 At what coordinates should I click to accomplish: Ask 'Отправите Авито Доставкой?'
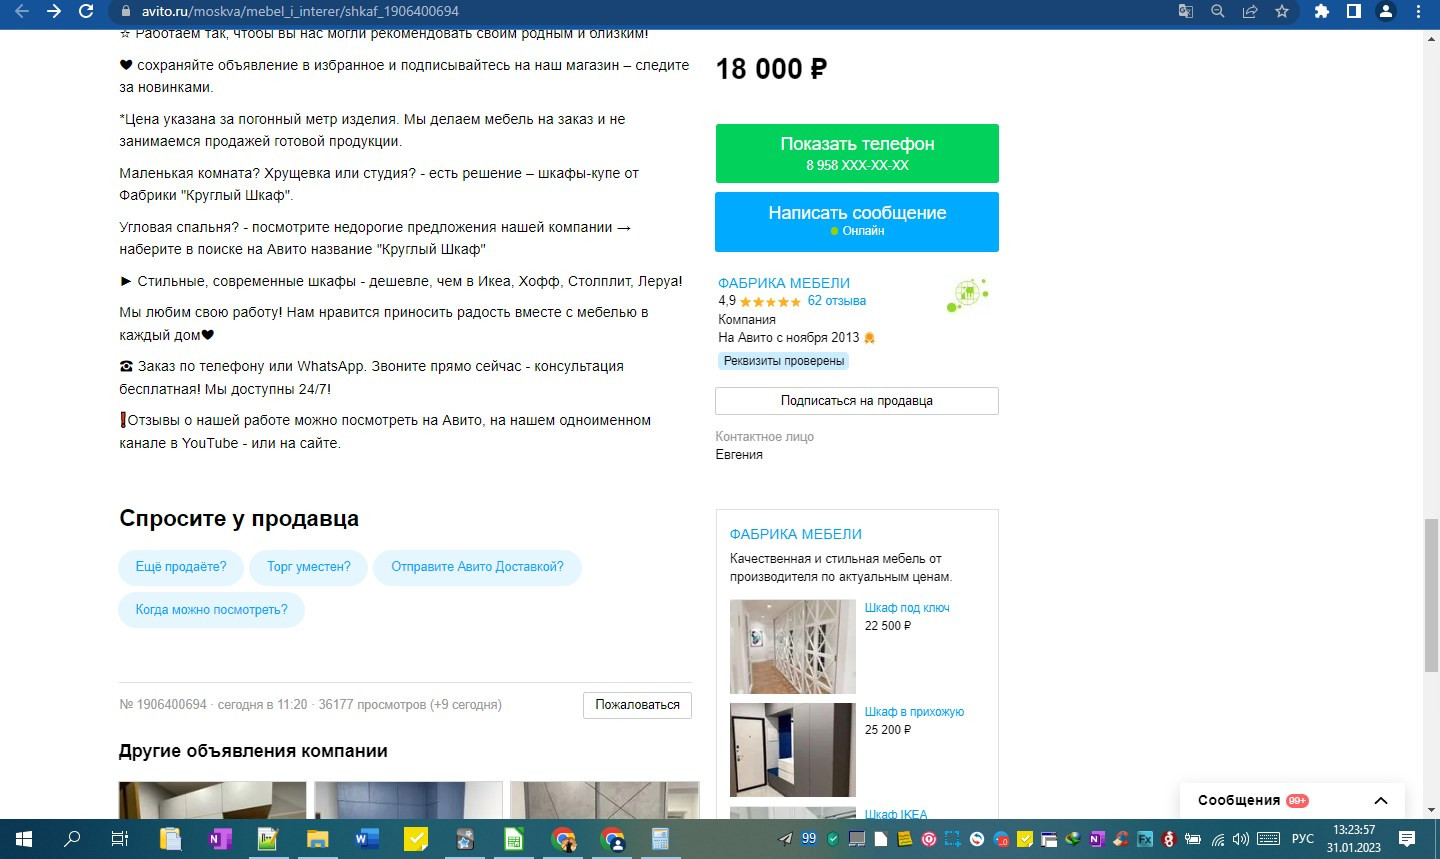click(477, 567)
